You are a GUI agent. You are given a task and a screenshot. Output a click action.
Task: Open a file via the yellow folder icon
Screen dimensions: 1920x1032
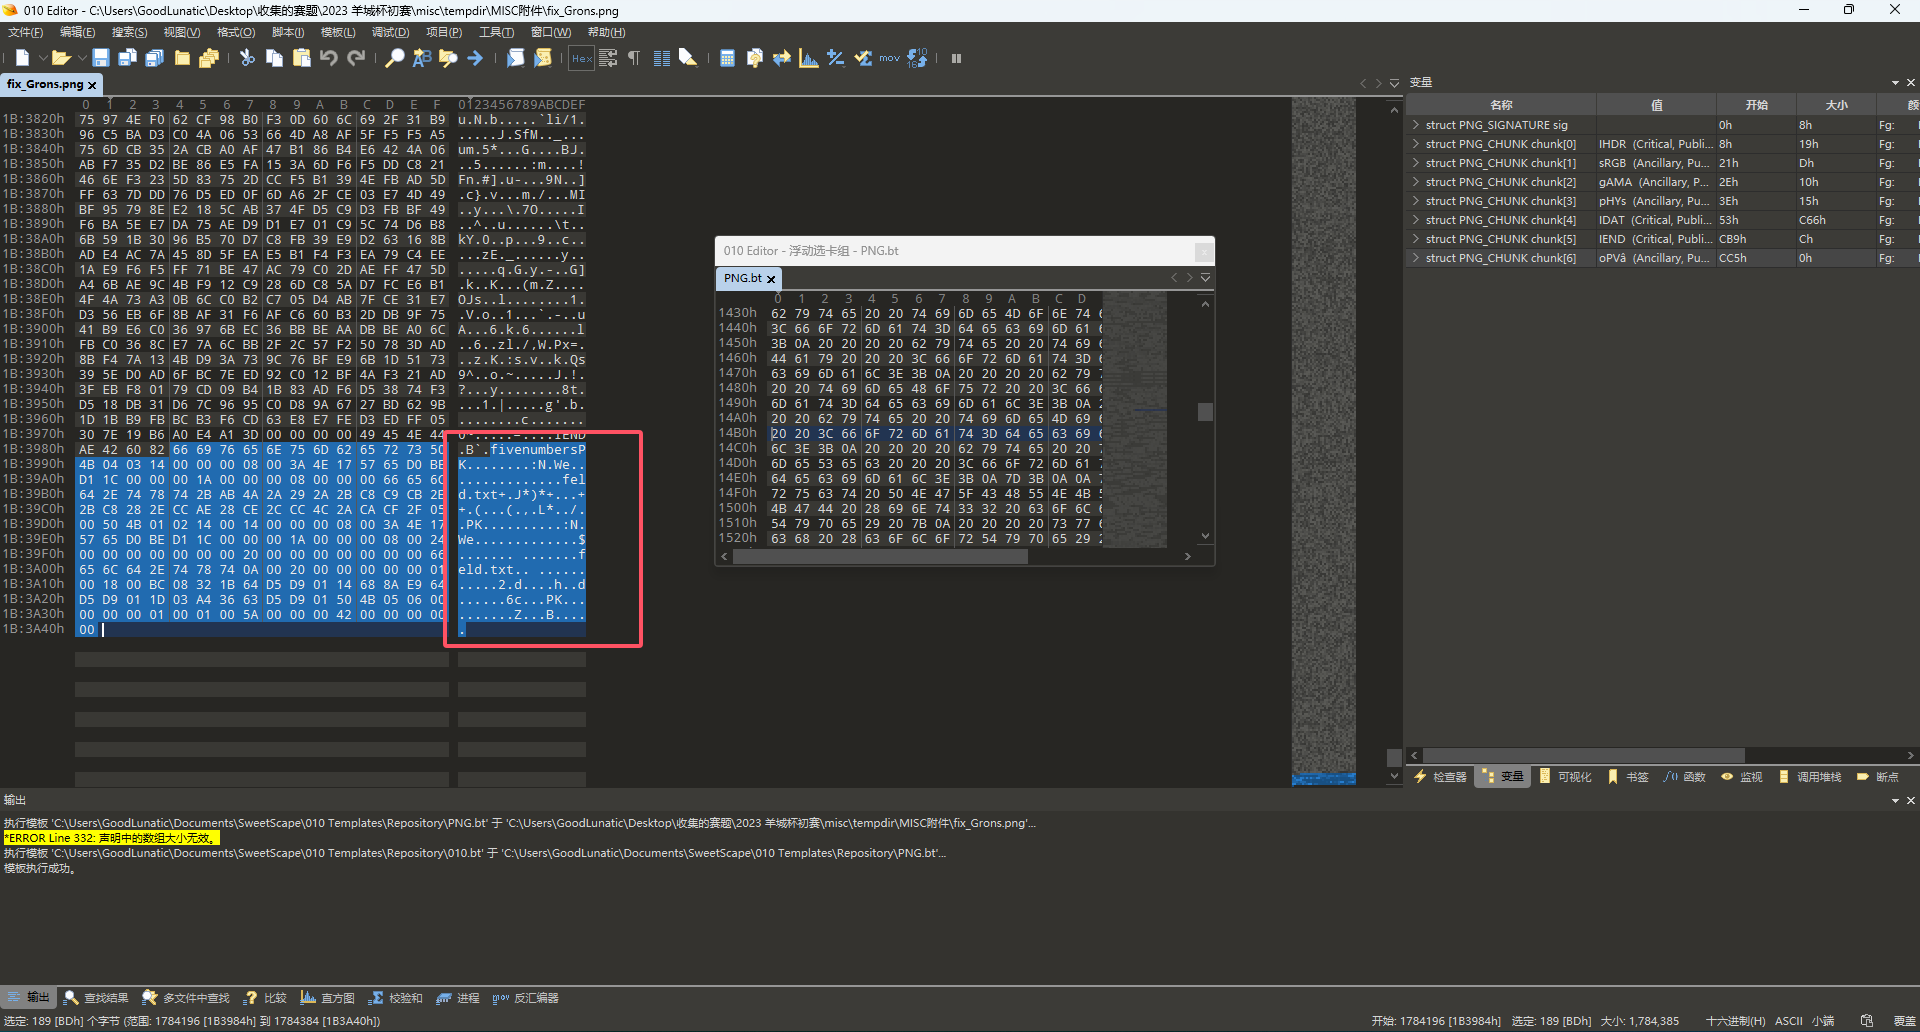(x=60, y=58)
